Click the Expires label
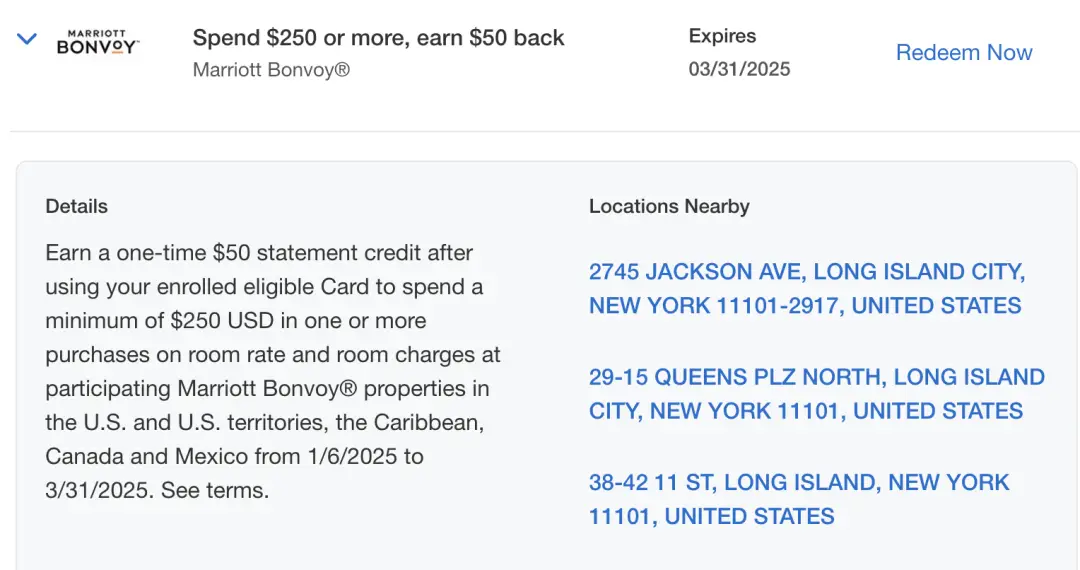1080x570 pixels. 722,36
